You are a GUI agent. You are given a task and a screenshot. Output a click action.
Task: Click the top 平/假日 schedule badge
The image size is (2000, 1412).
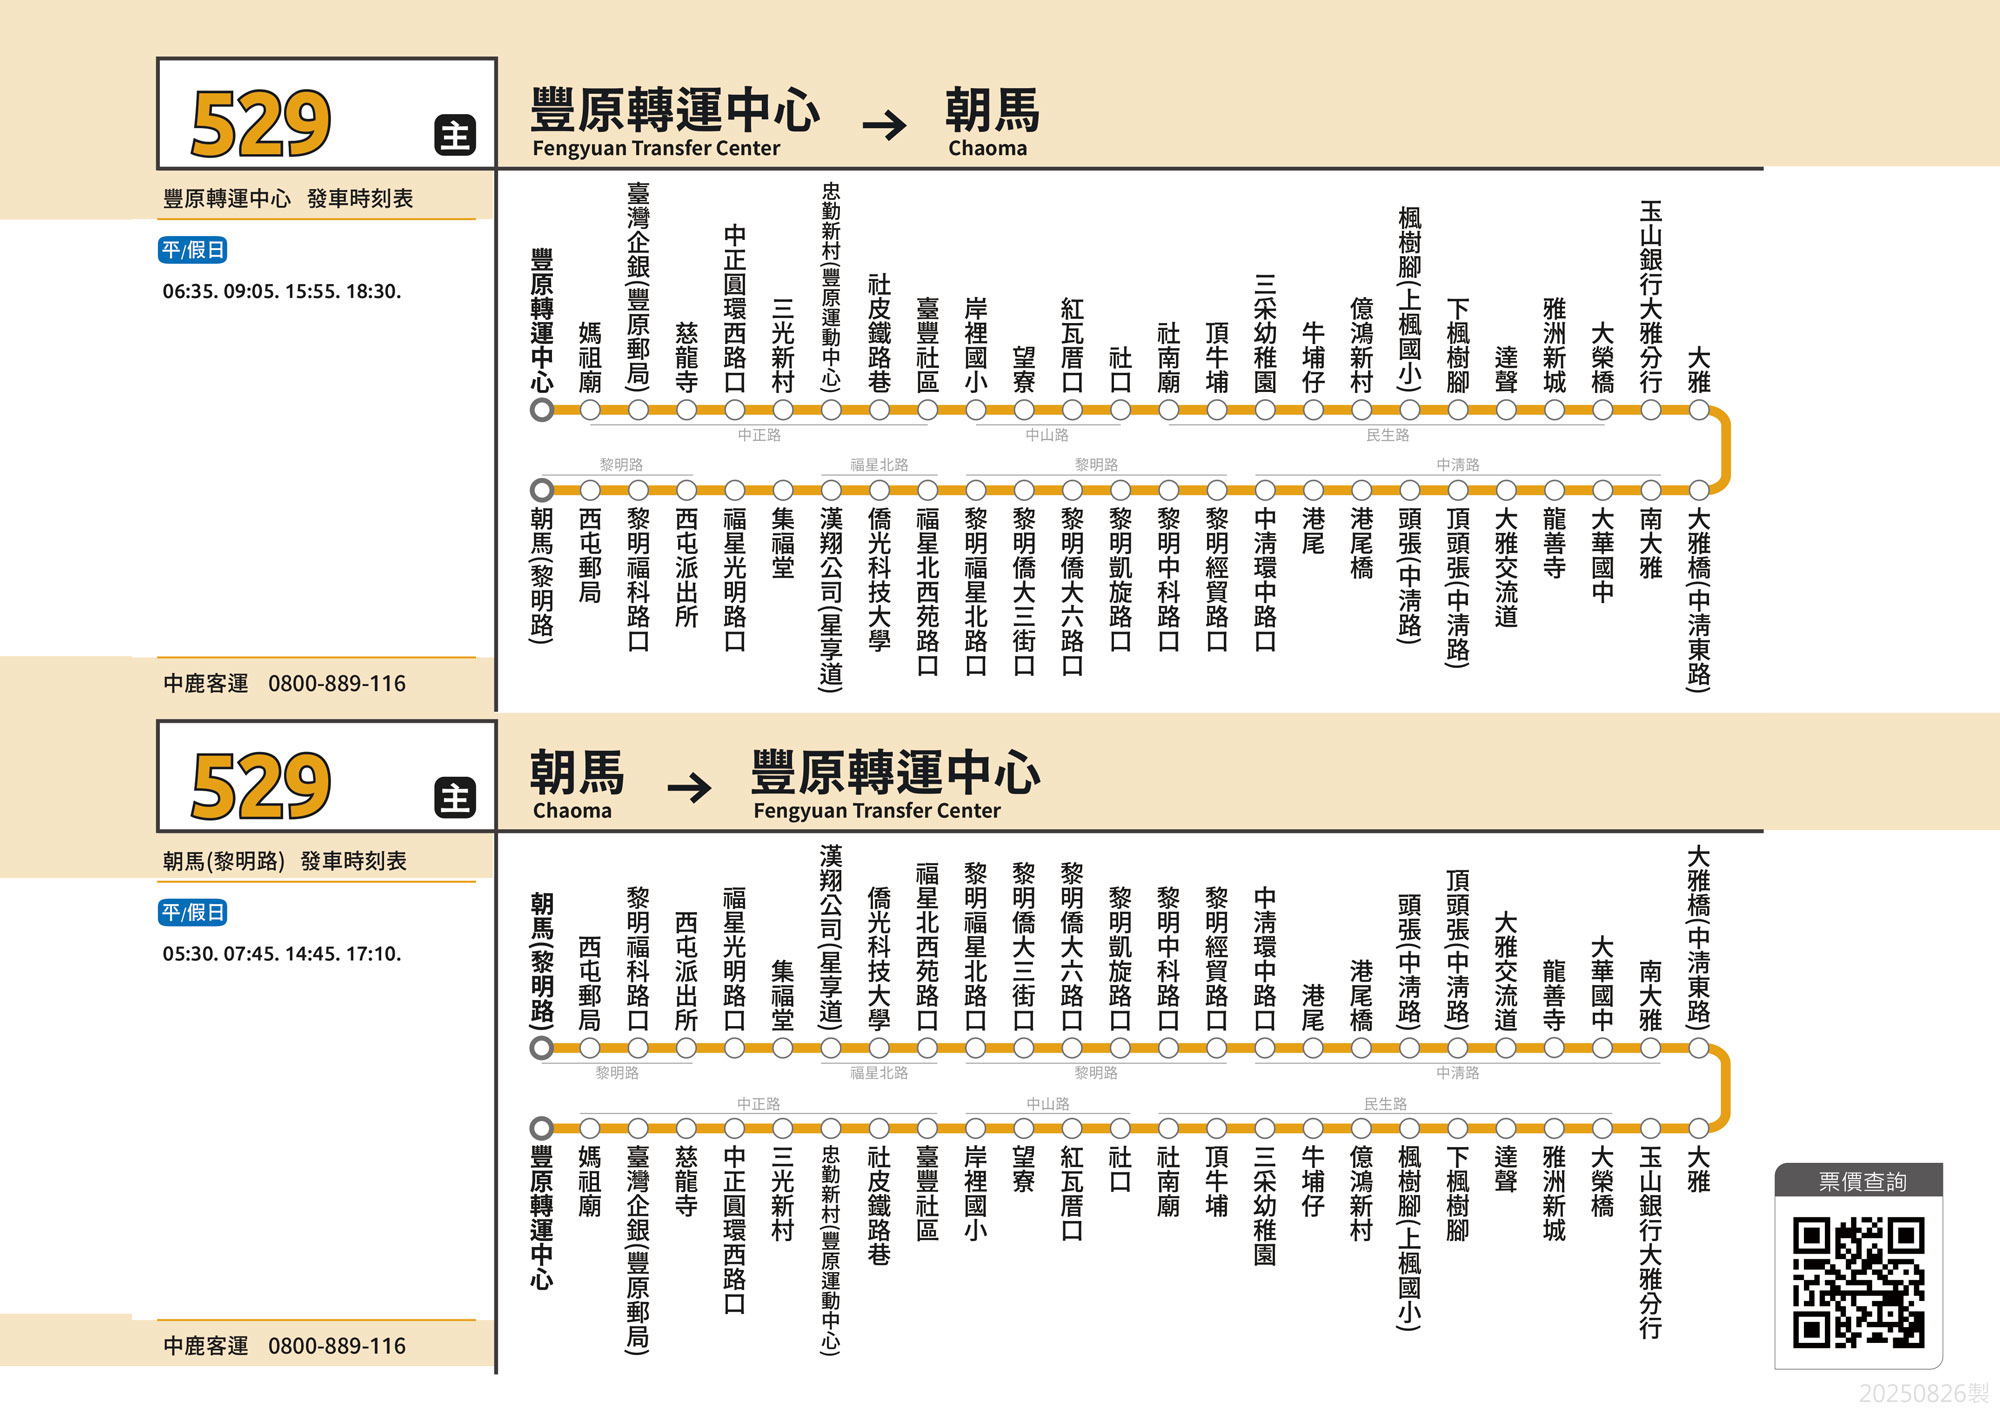pyautogui.click(x=193, y=249)
